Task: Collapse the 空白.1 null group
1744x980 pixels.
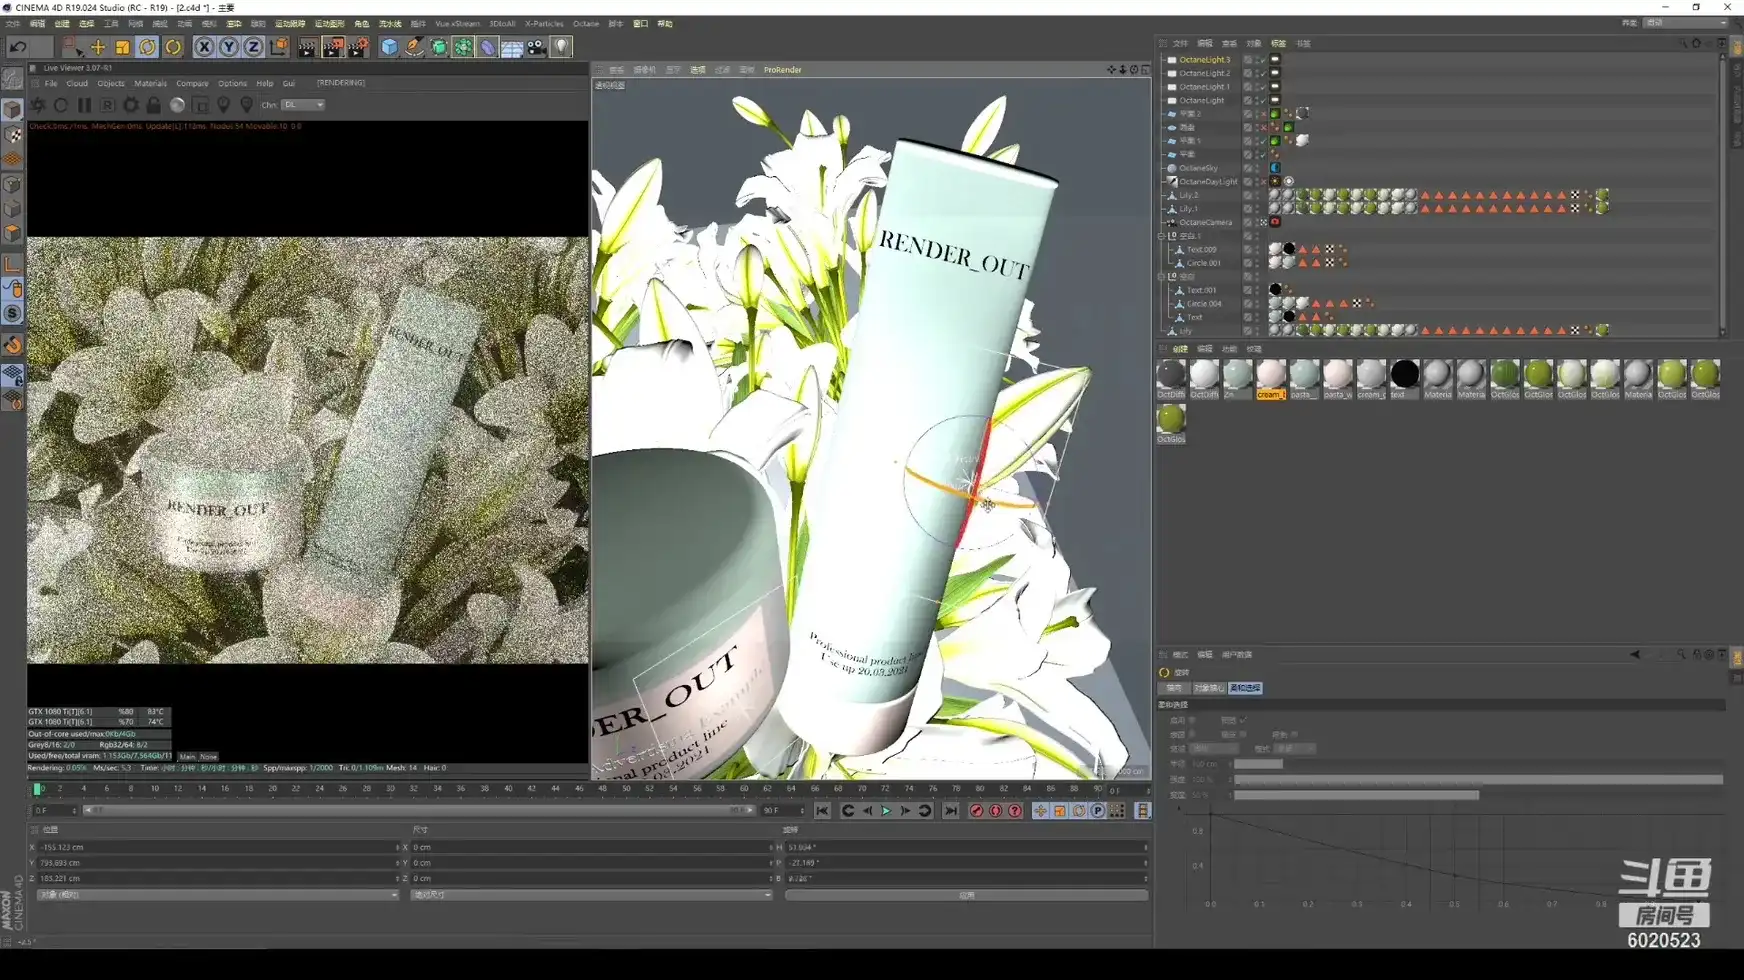Action: [x=1162, y=236]
